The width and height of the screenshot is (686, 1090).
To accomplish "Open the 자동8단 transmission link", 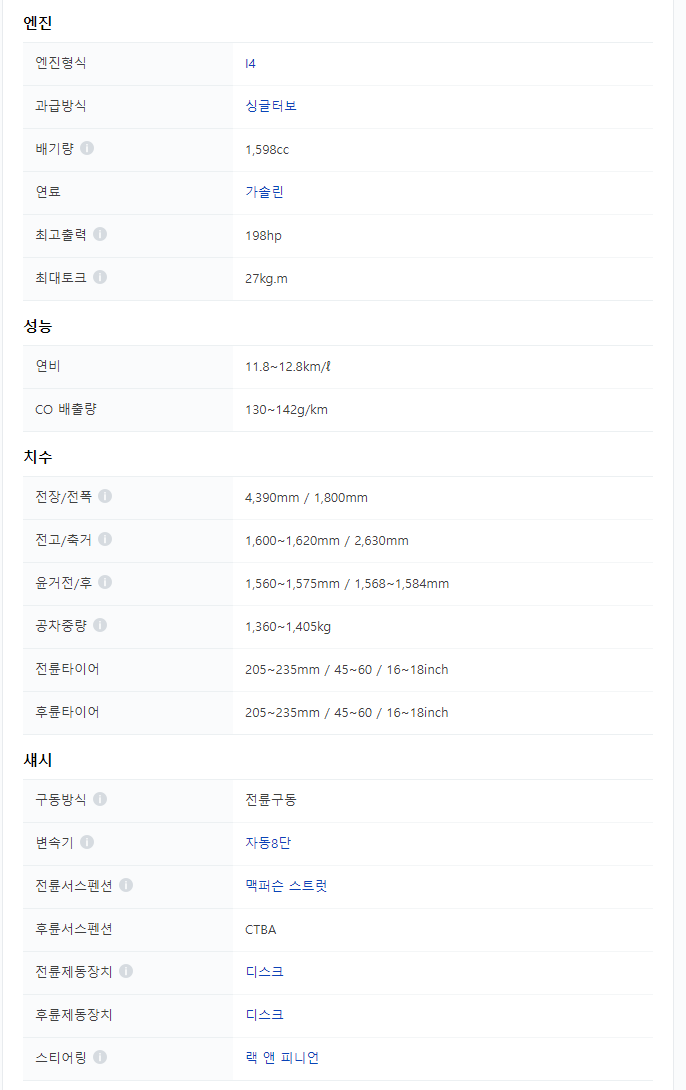I will coord(268,843).
